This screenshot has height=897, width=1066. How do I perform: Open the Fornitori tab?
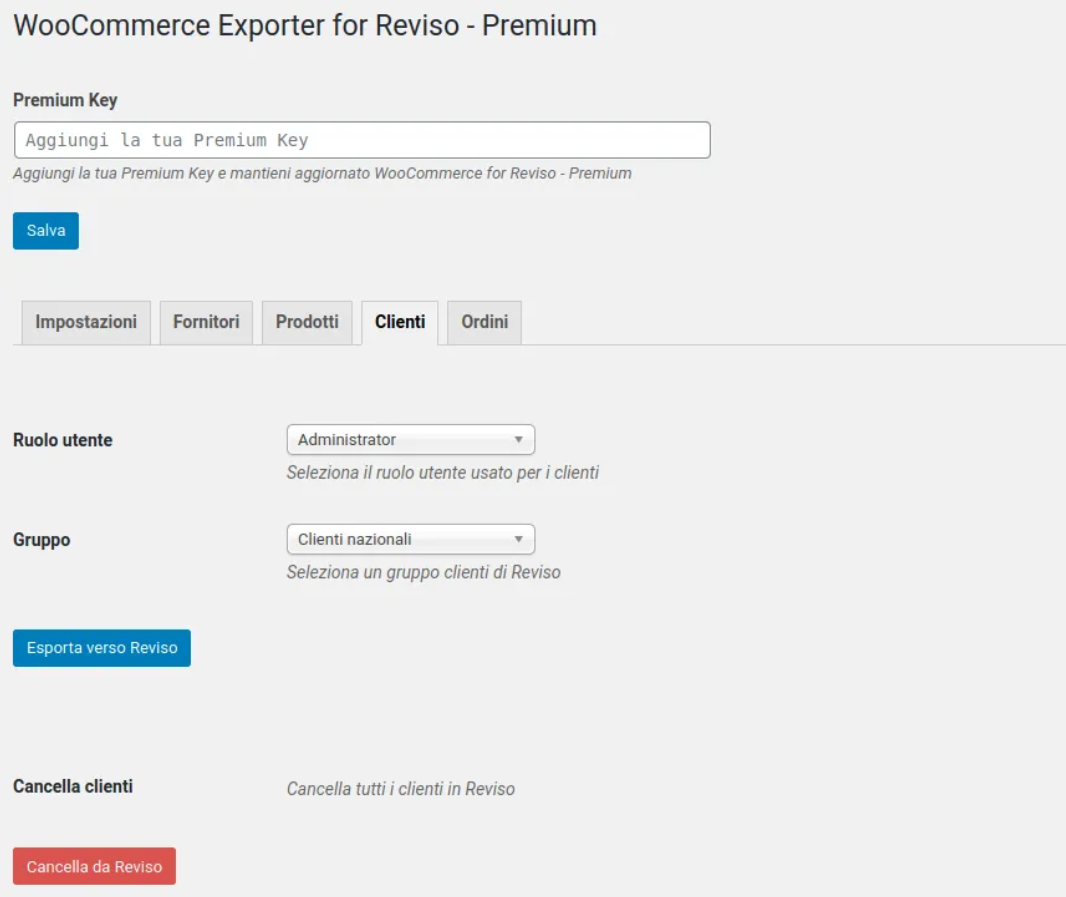206,322
